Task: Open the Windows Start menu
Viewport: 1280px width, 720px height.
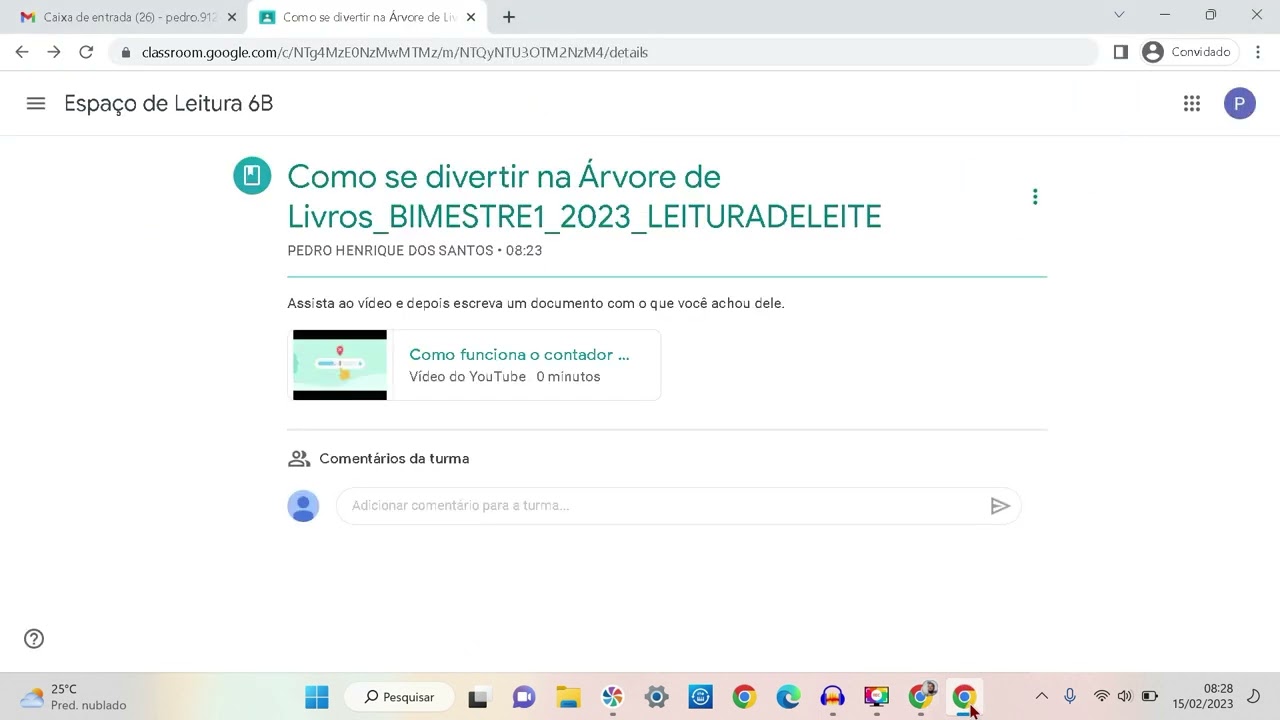Action: point(317,697)
